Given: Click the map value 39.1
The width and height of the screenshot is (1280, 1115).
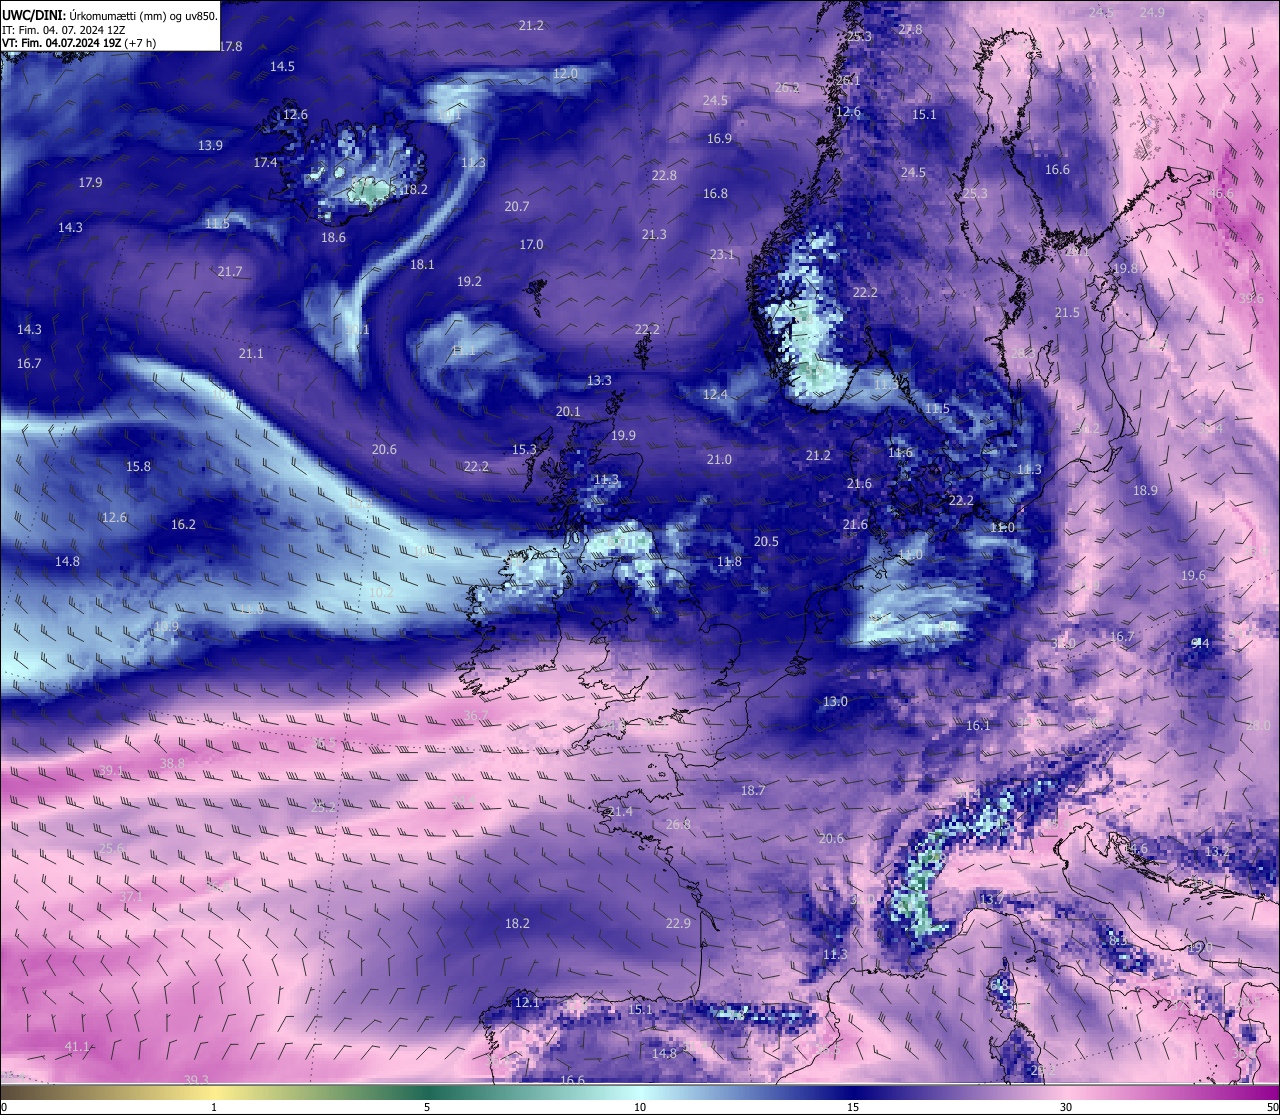Looking at the screenshot, I should point(111,770).
